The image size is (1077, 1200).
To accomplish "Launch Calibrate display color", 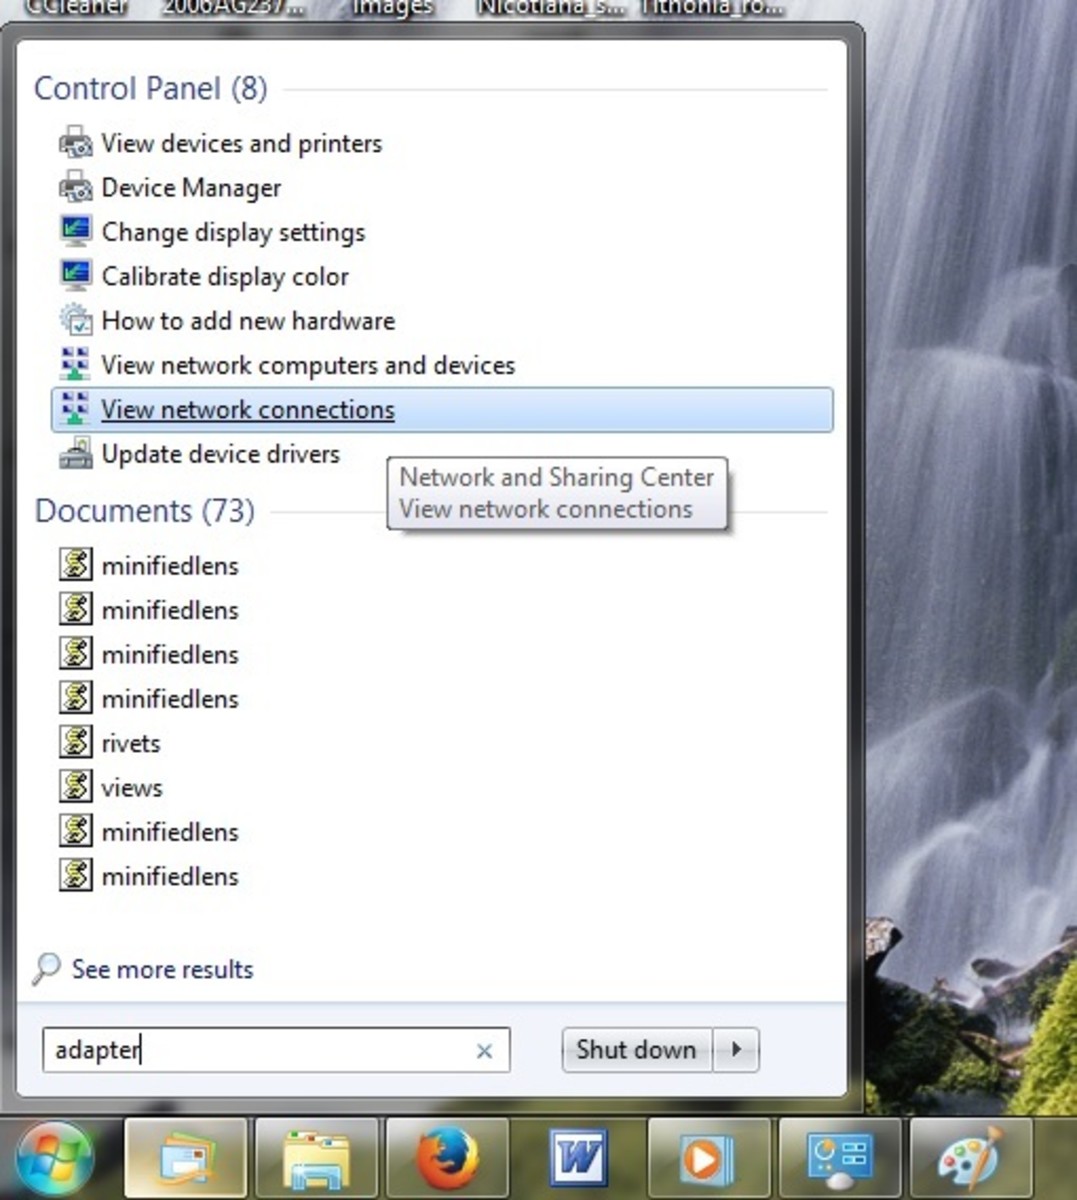I will (224, 277).
